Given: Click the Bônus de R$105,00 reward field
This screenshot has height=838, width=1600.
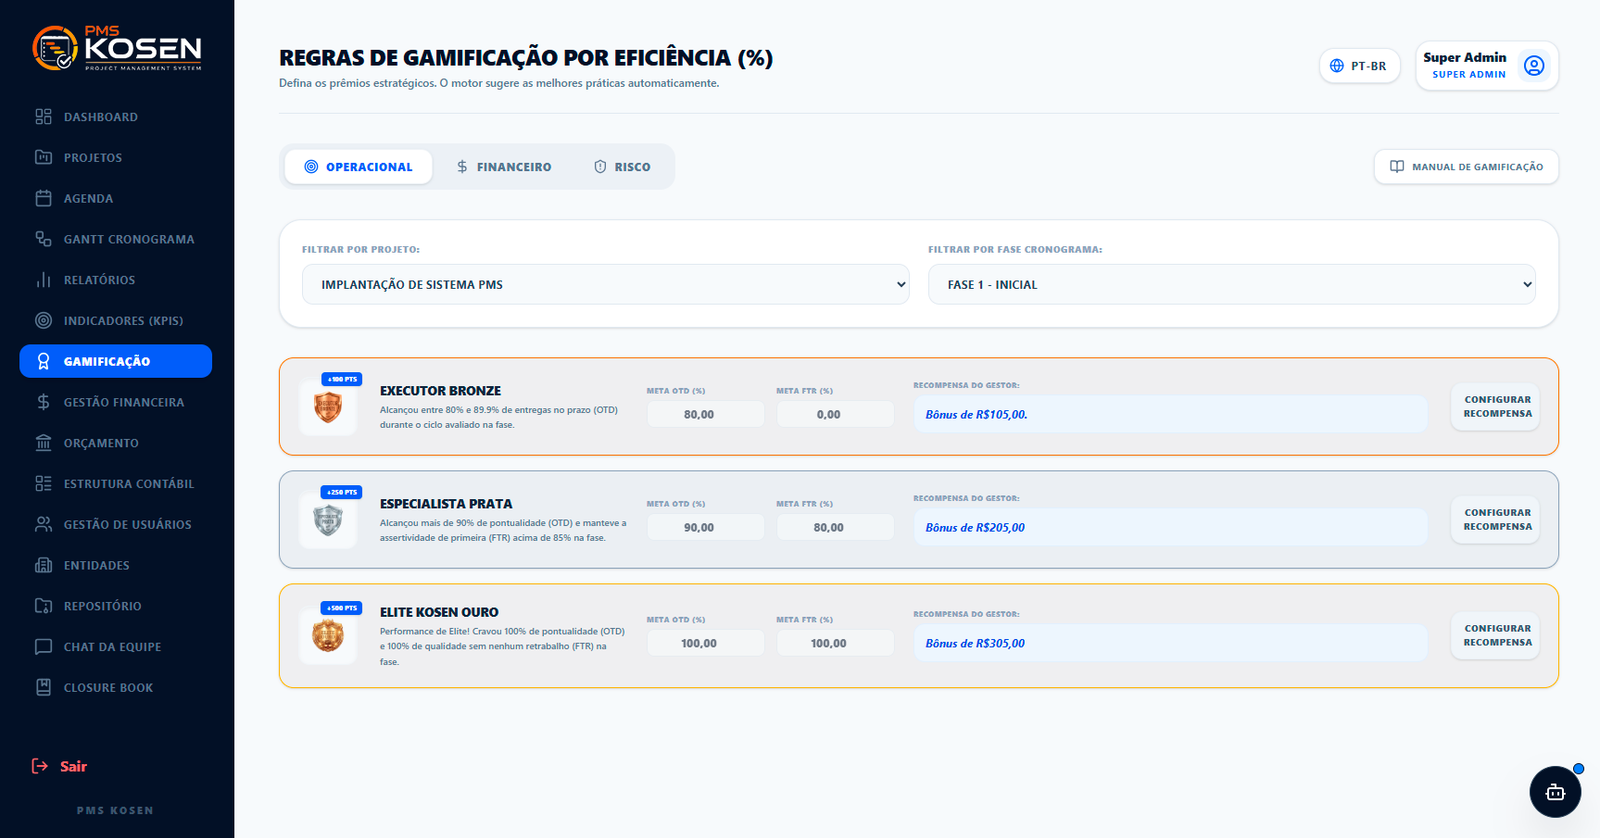Looking at the screenshot, I should (1170, 414).
